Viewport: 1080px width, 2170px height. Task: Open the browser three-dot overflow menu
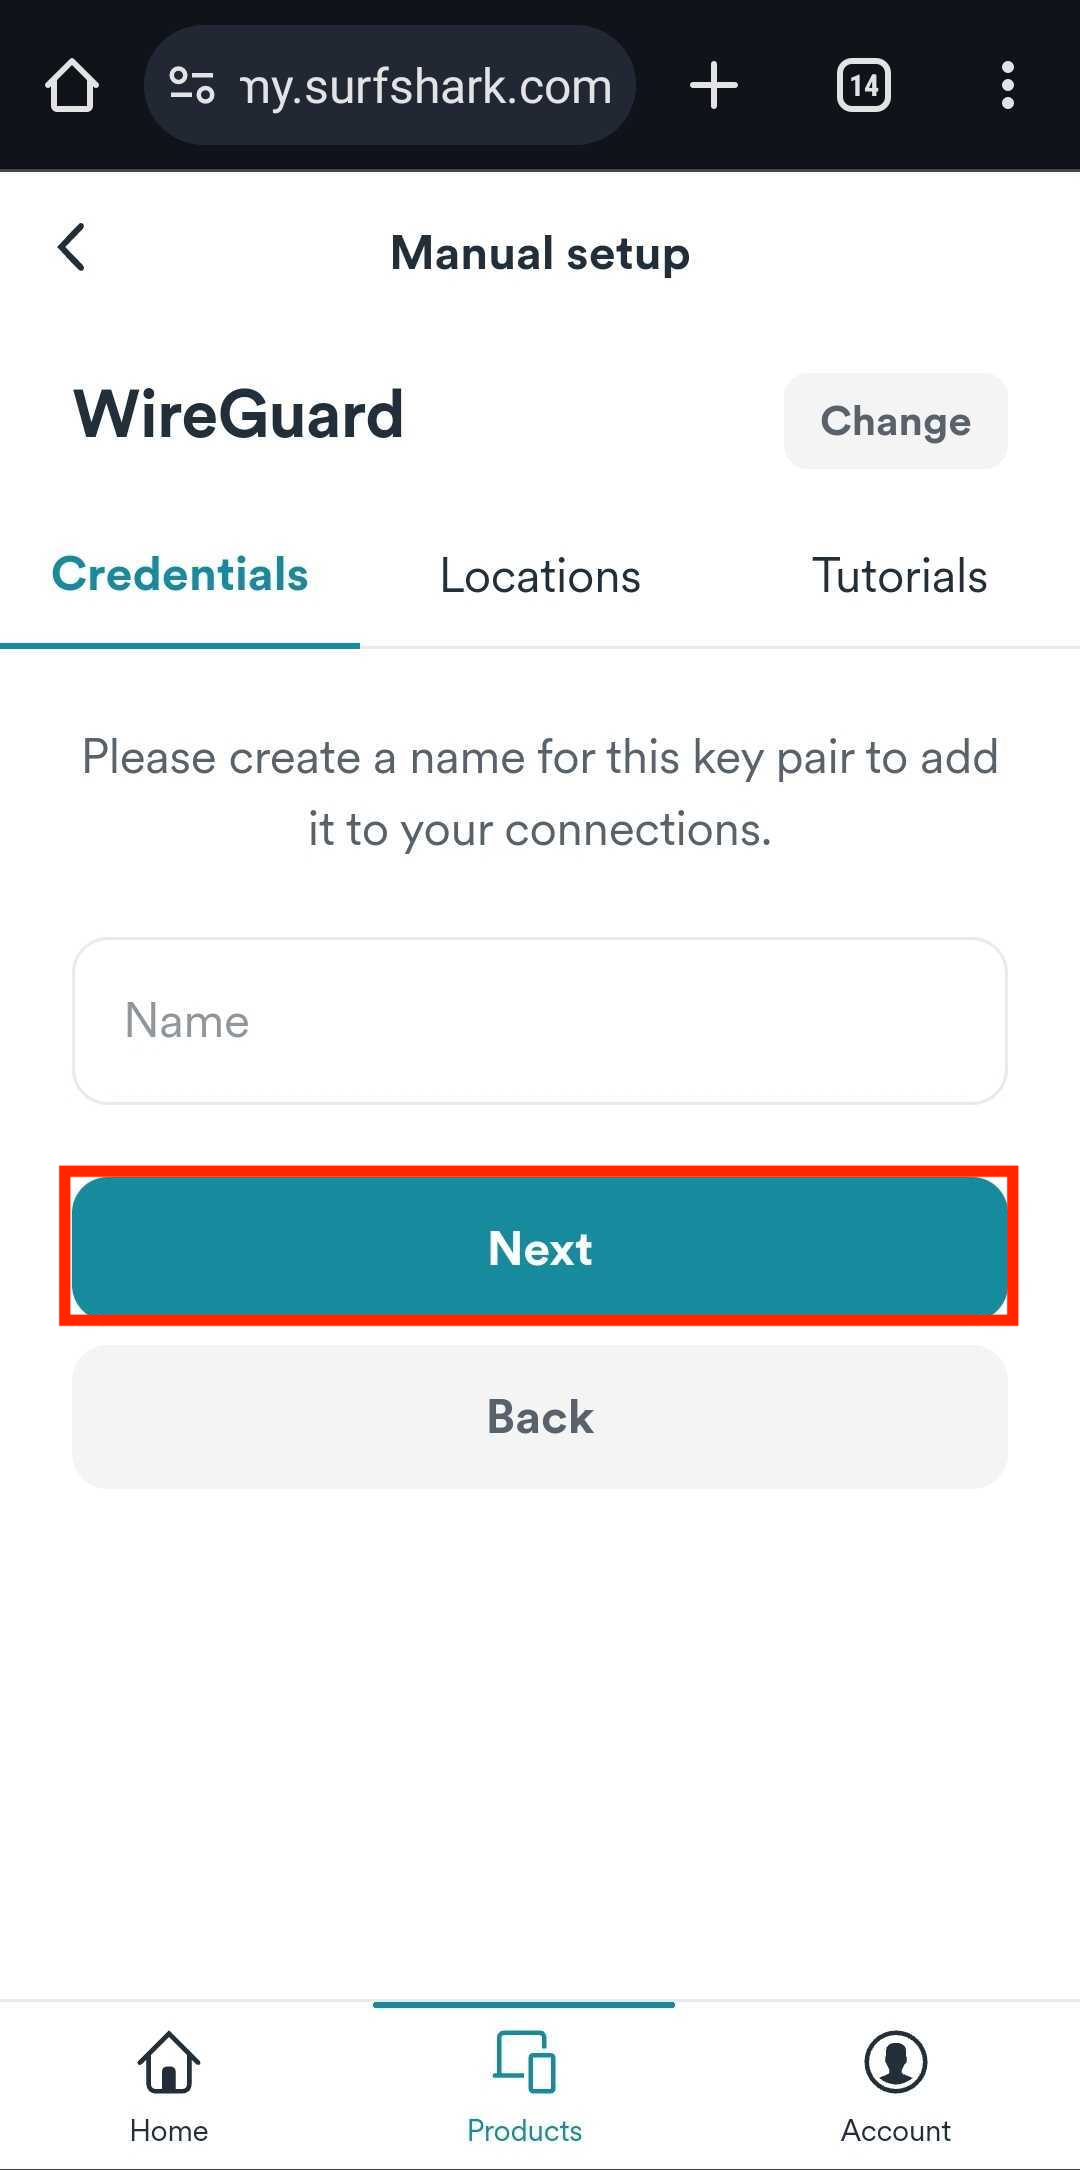click(x=1006, y=84)
